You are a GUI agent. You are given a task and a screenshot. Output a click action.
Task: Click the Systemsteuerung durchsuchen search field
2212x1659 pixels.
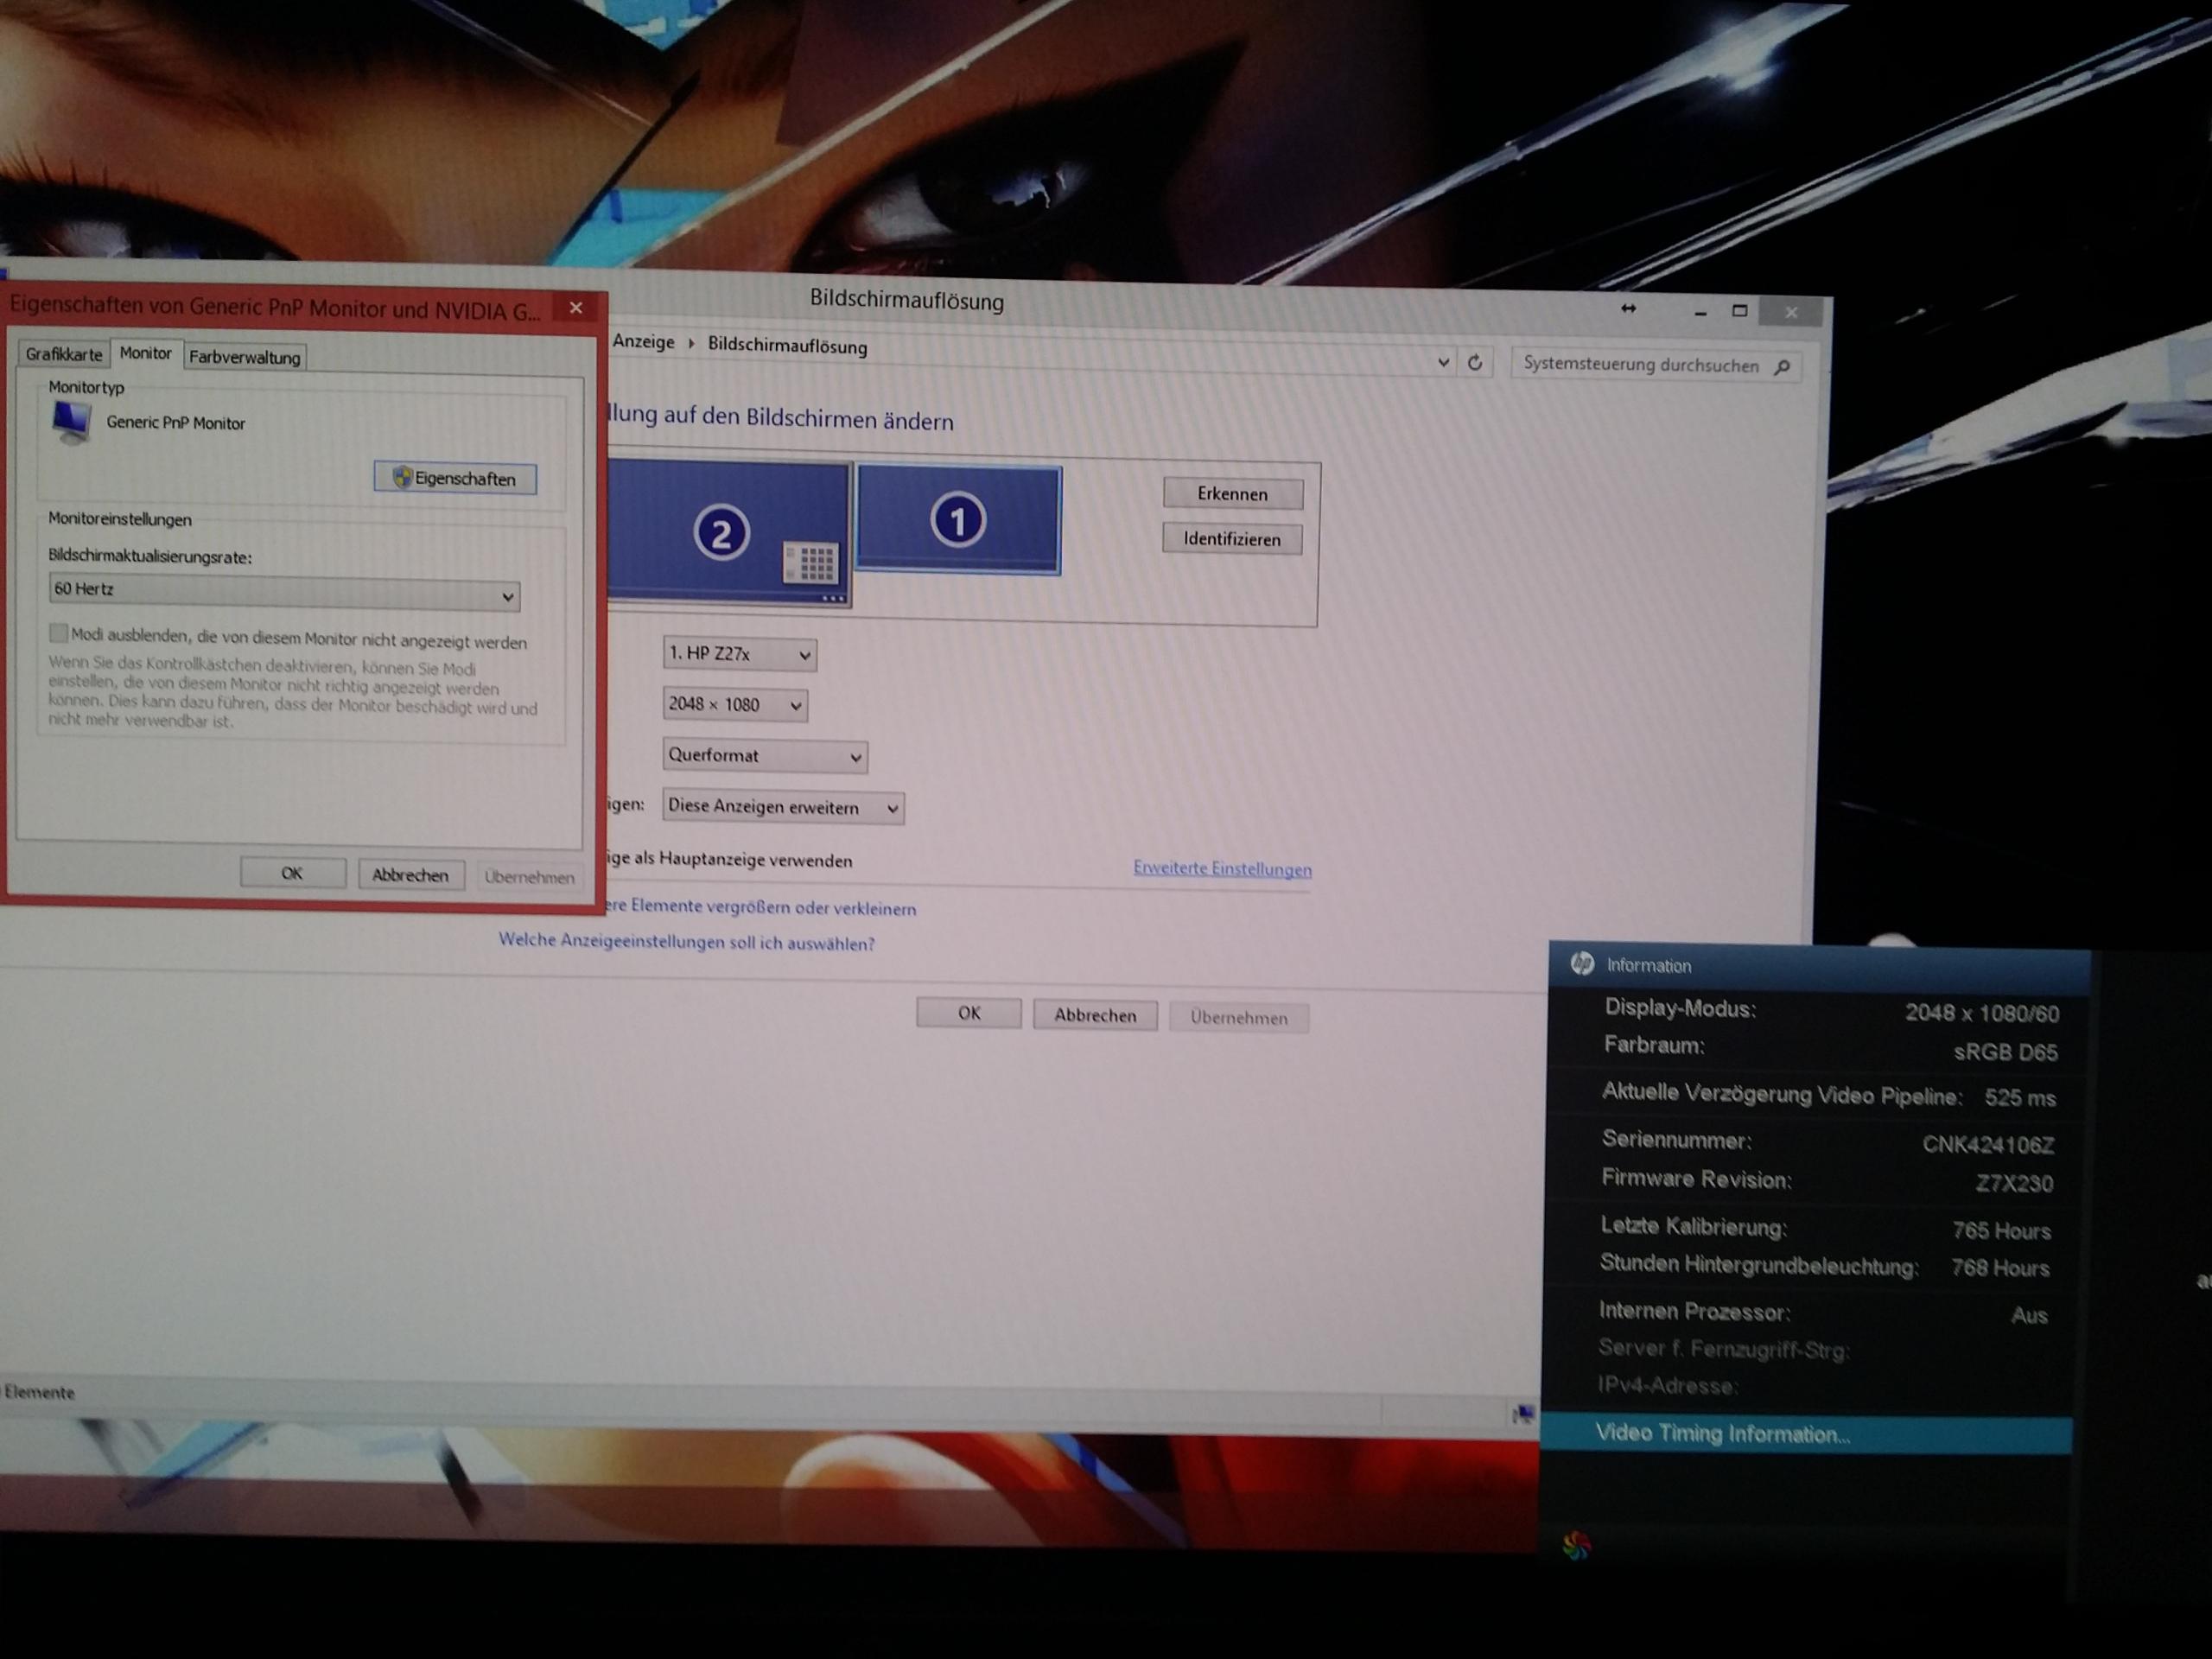[x=1640, y=365]
